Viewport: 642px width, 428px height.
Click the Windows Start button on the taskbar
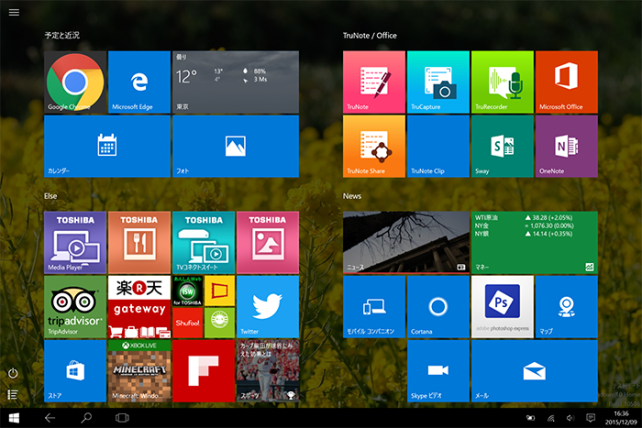pyautogui.click(x=15, y=417)
